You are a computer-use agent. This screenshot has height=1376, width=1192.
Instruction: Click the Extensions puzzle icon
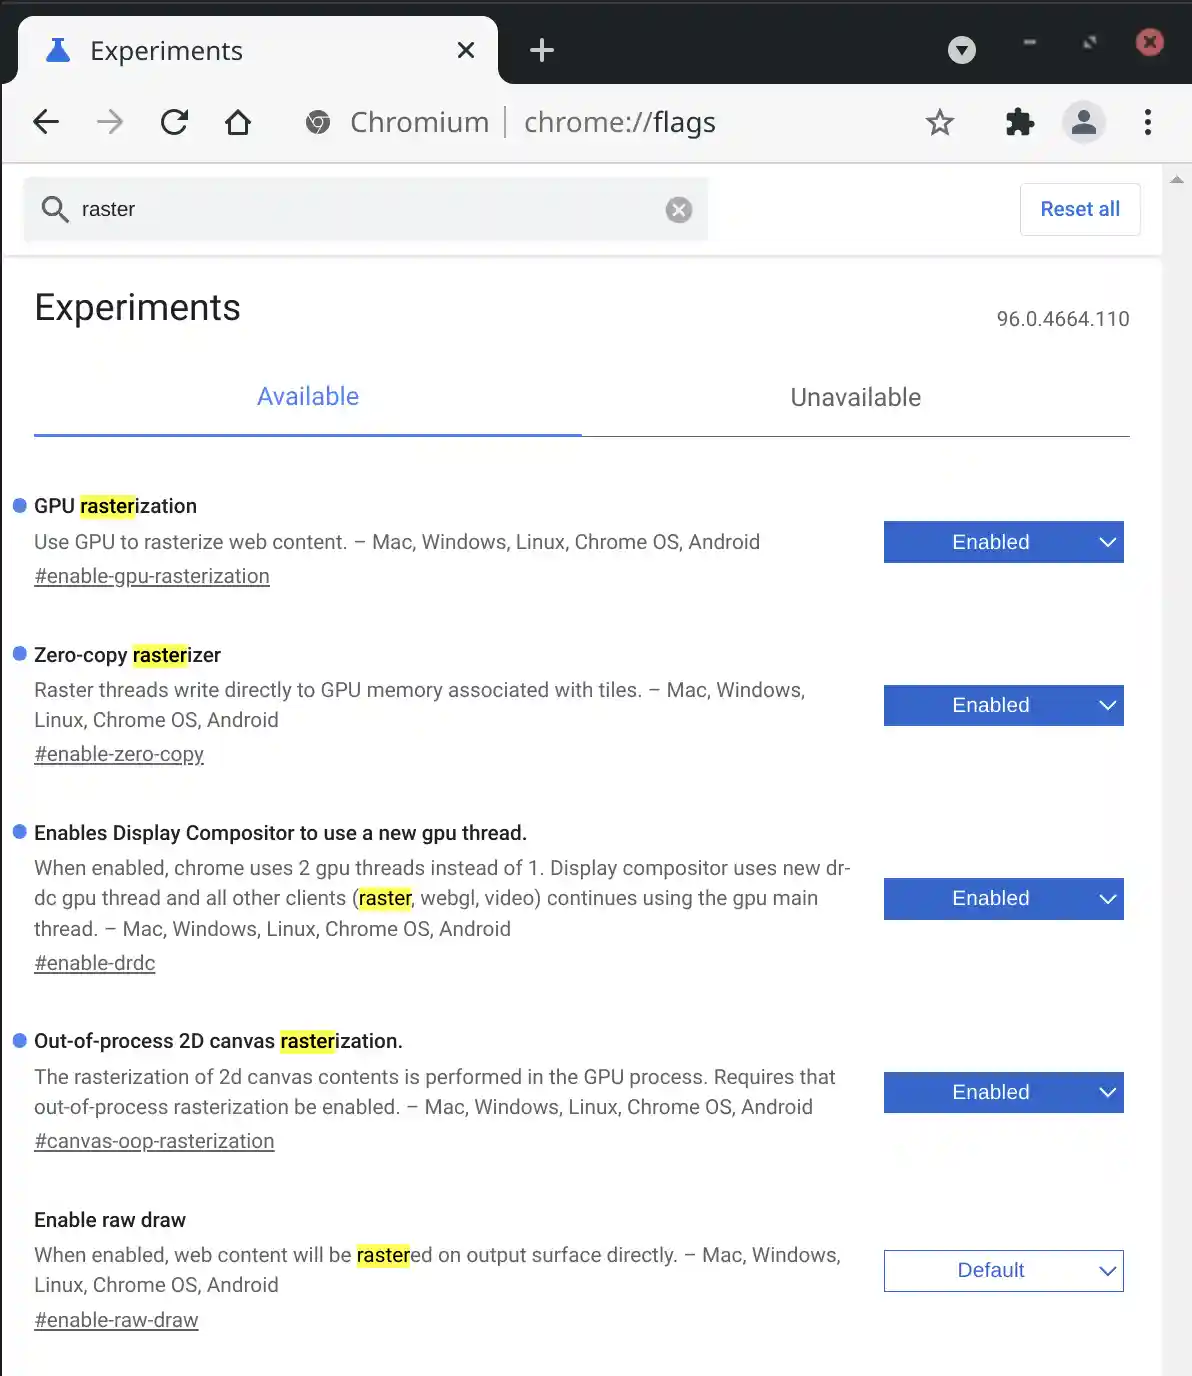click(1020, 122)
